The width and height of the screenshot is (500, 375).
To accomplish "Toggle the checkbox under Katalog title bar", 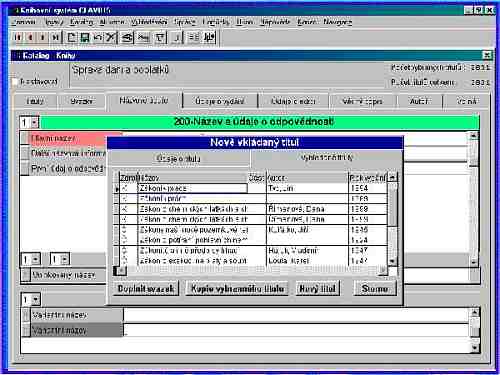I will click(x=15, y=82).
